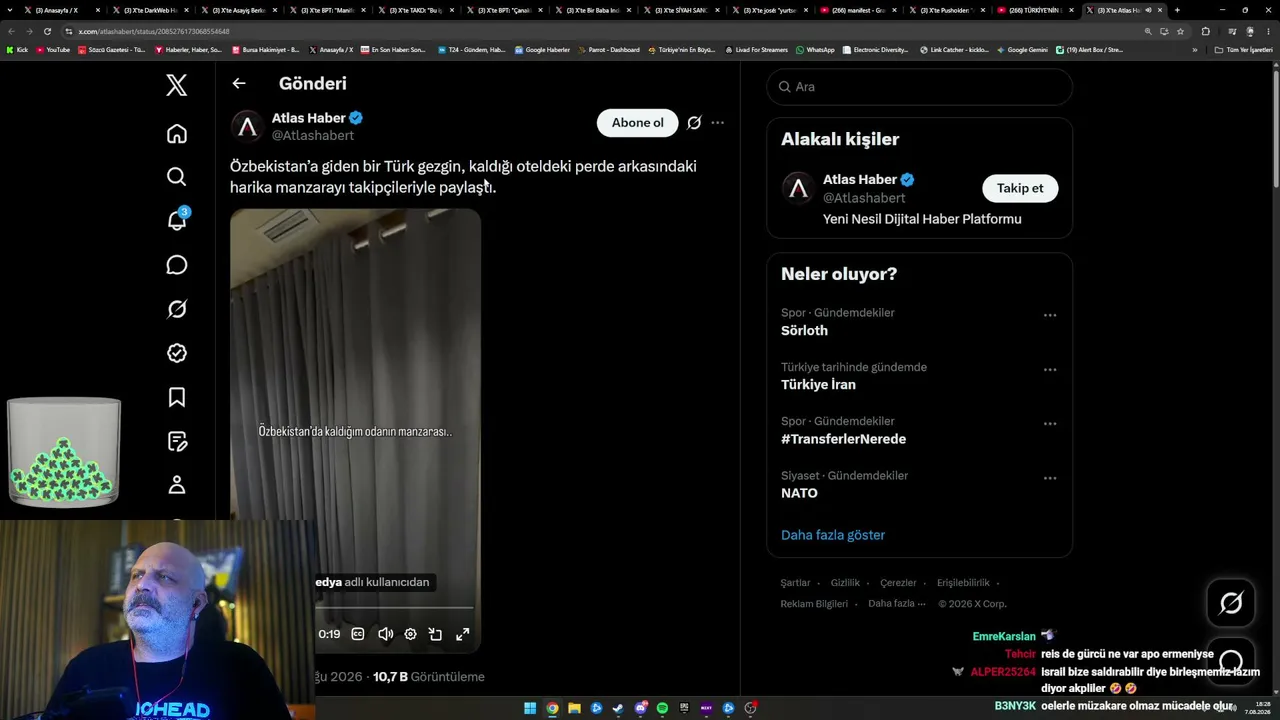Open the notes/articles icon in the sidebar

pyautogui.click(x=177, y=441)
